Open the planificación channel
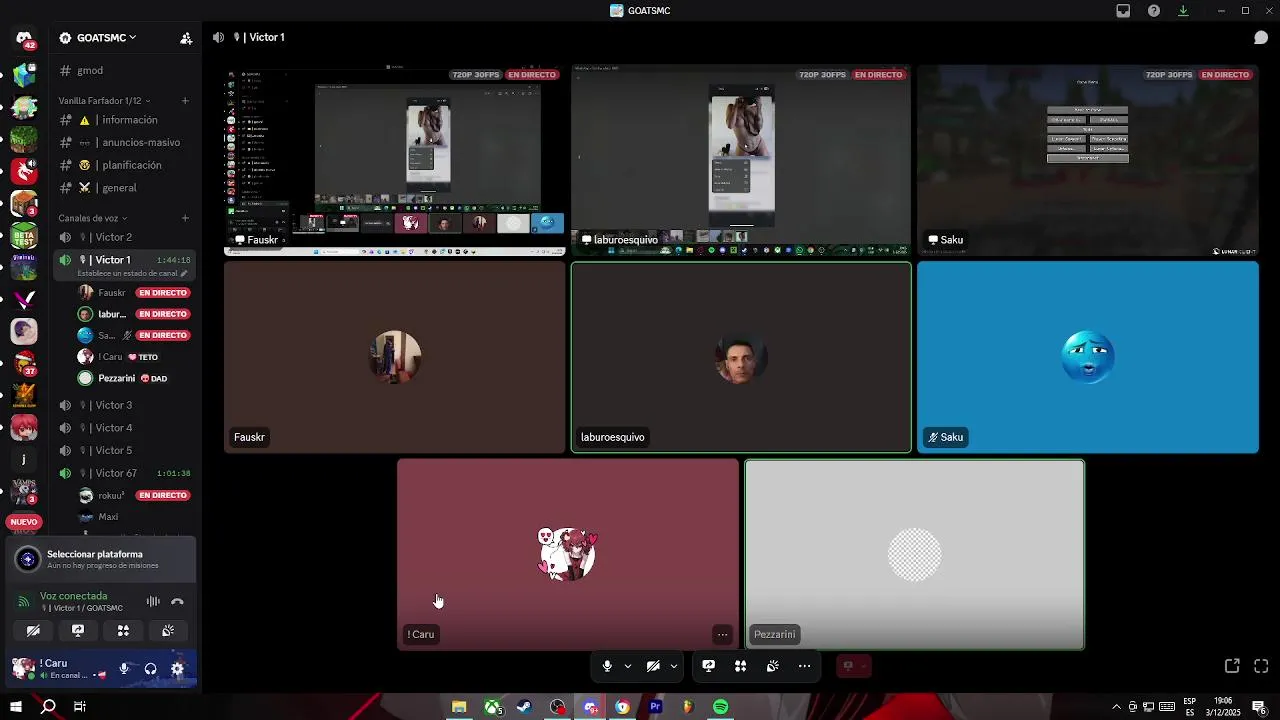Viewport: 1280px width, 720px height. (x=125, y=165)
